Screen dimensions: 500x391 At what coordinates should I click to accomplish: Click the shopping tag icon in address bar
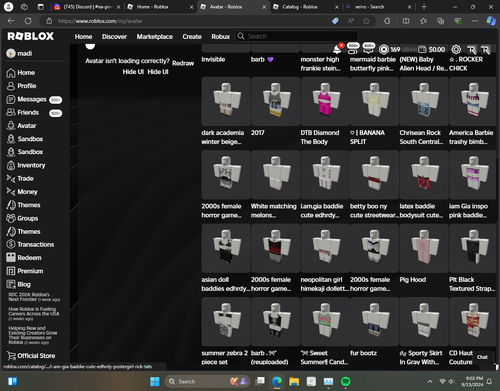click(x=335, y=21)
